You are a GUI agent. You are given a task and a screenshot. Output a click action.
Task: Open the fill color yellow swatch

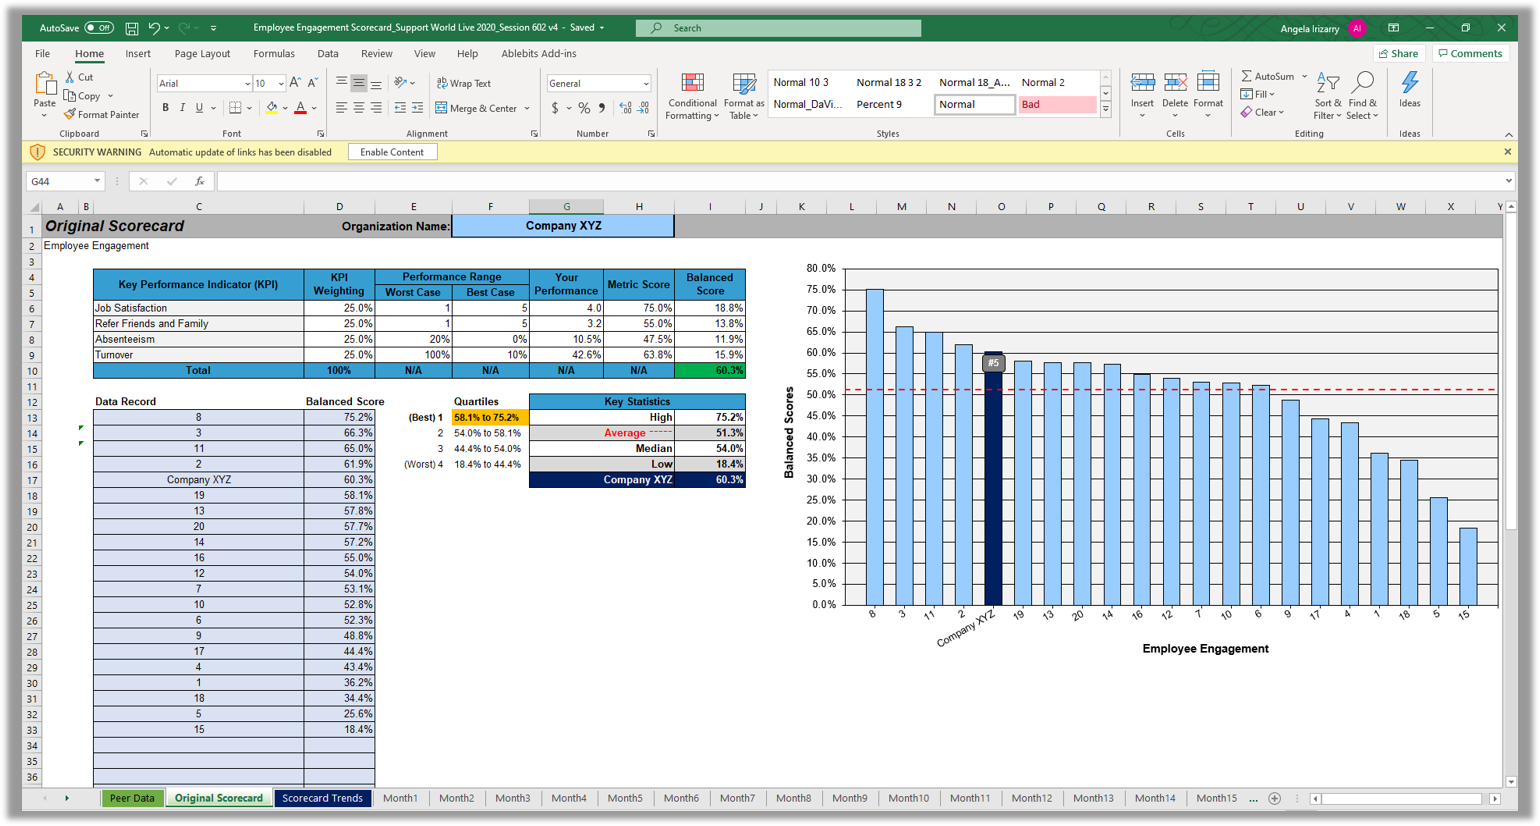272,108
